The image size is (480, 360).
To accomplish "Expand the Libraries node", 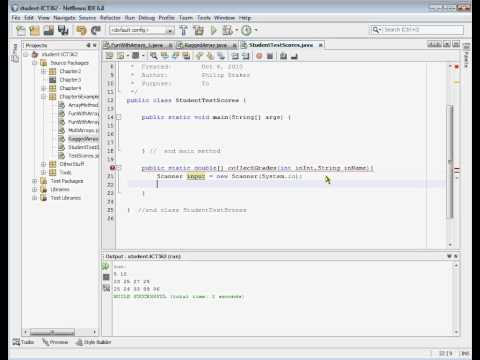I will tap(34, 189).
